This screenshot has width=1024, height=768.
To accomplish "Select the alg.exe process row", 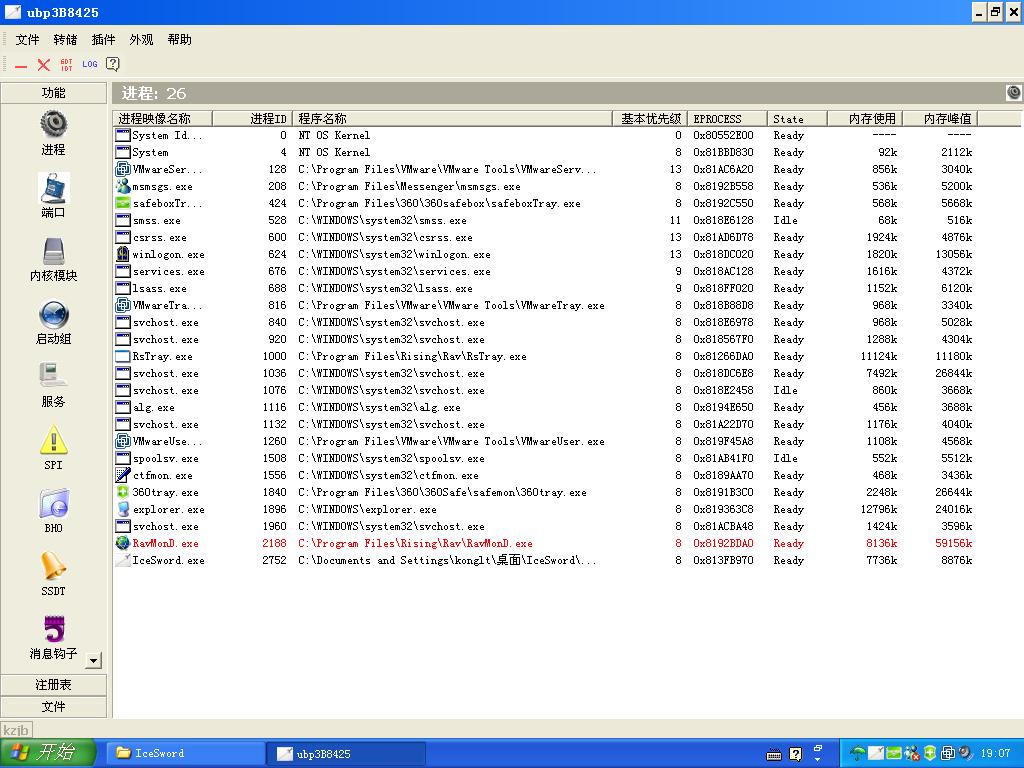I will pyautogui.click(x=545, y=407).
